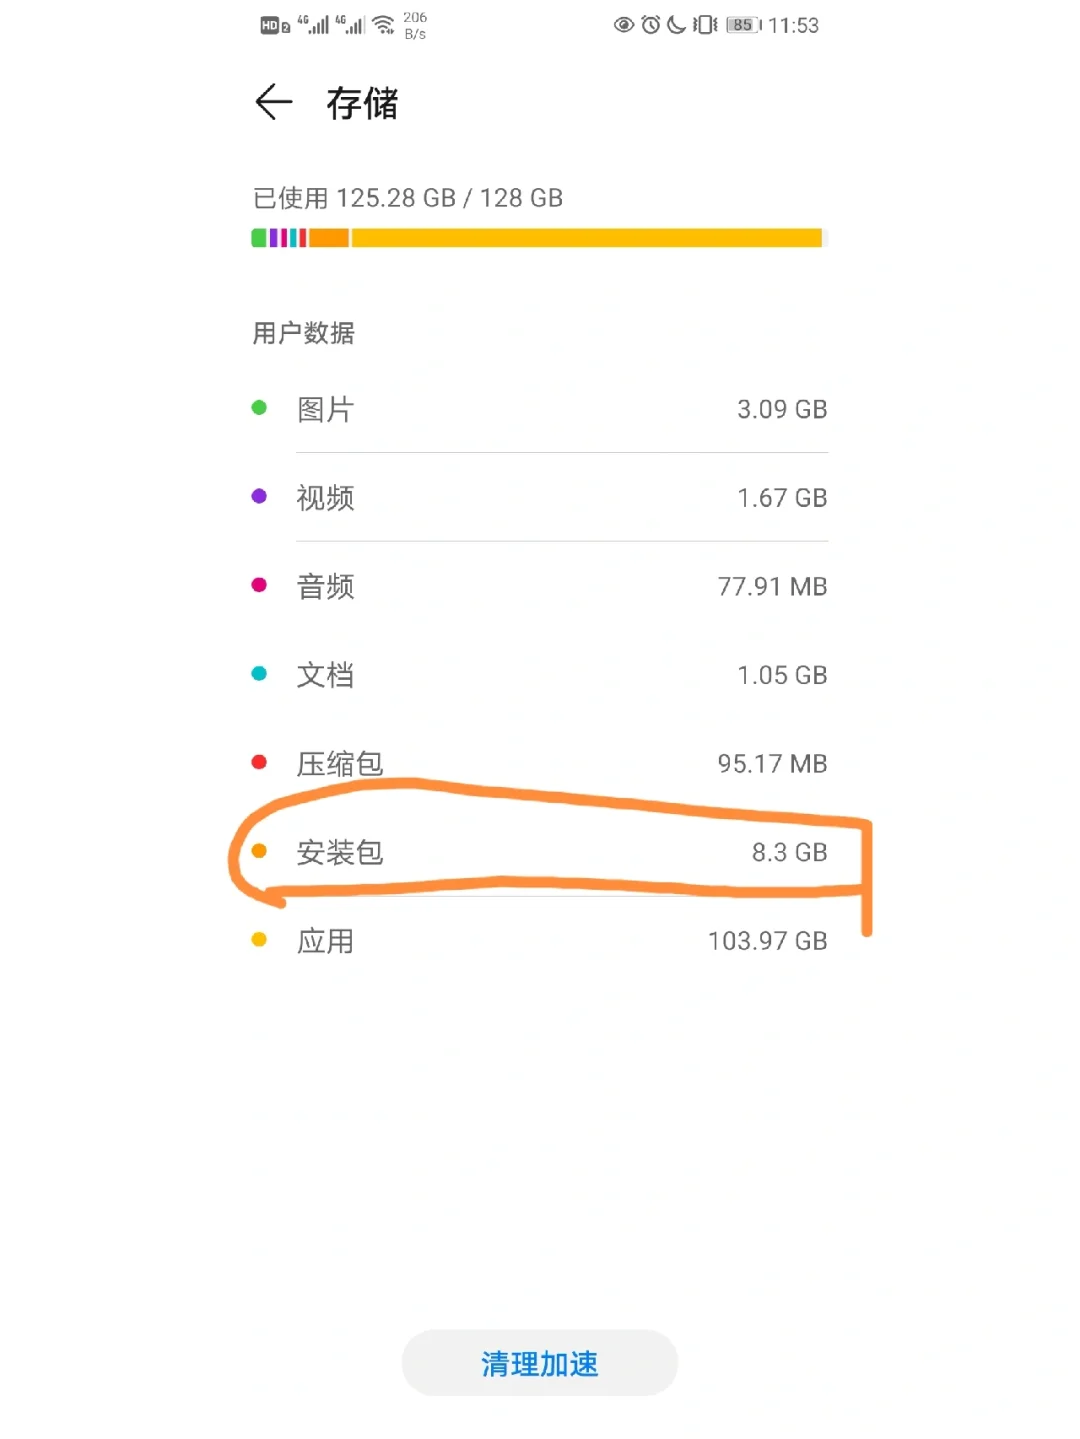Tap the yellow apps segment of storage bar
This screenshot has width=1080, height=1439.
coord(587,238)
